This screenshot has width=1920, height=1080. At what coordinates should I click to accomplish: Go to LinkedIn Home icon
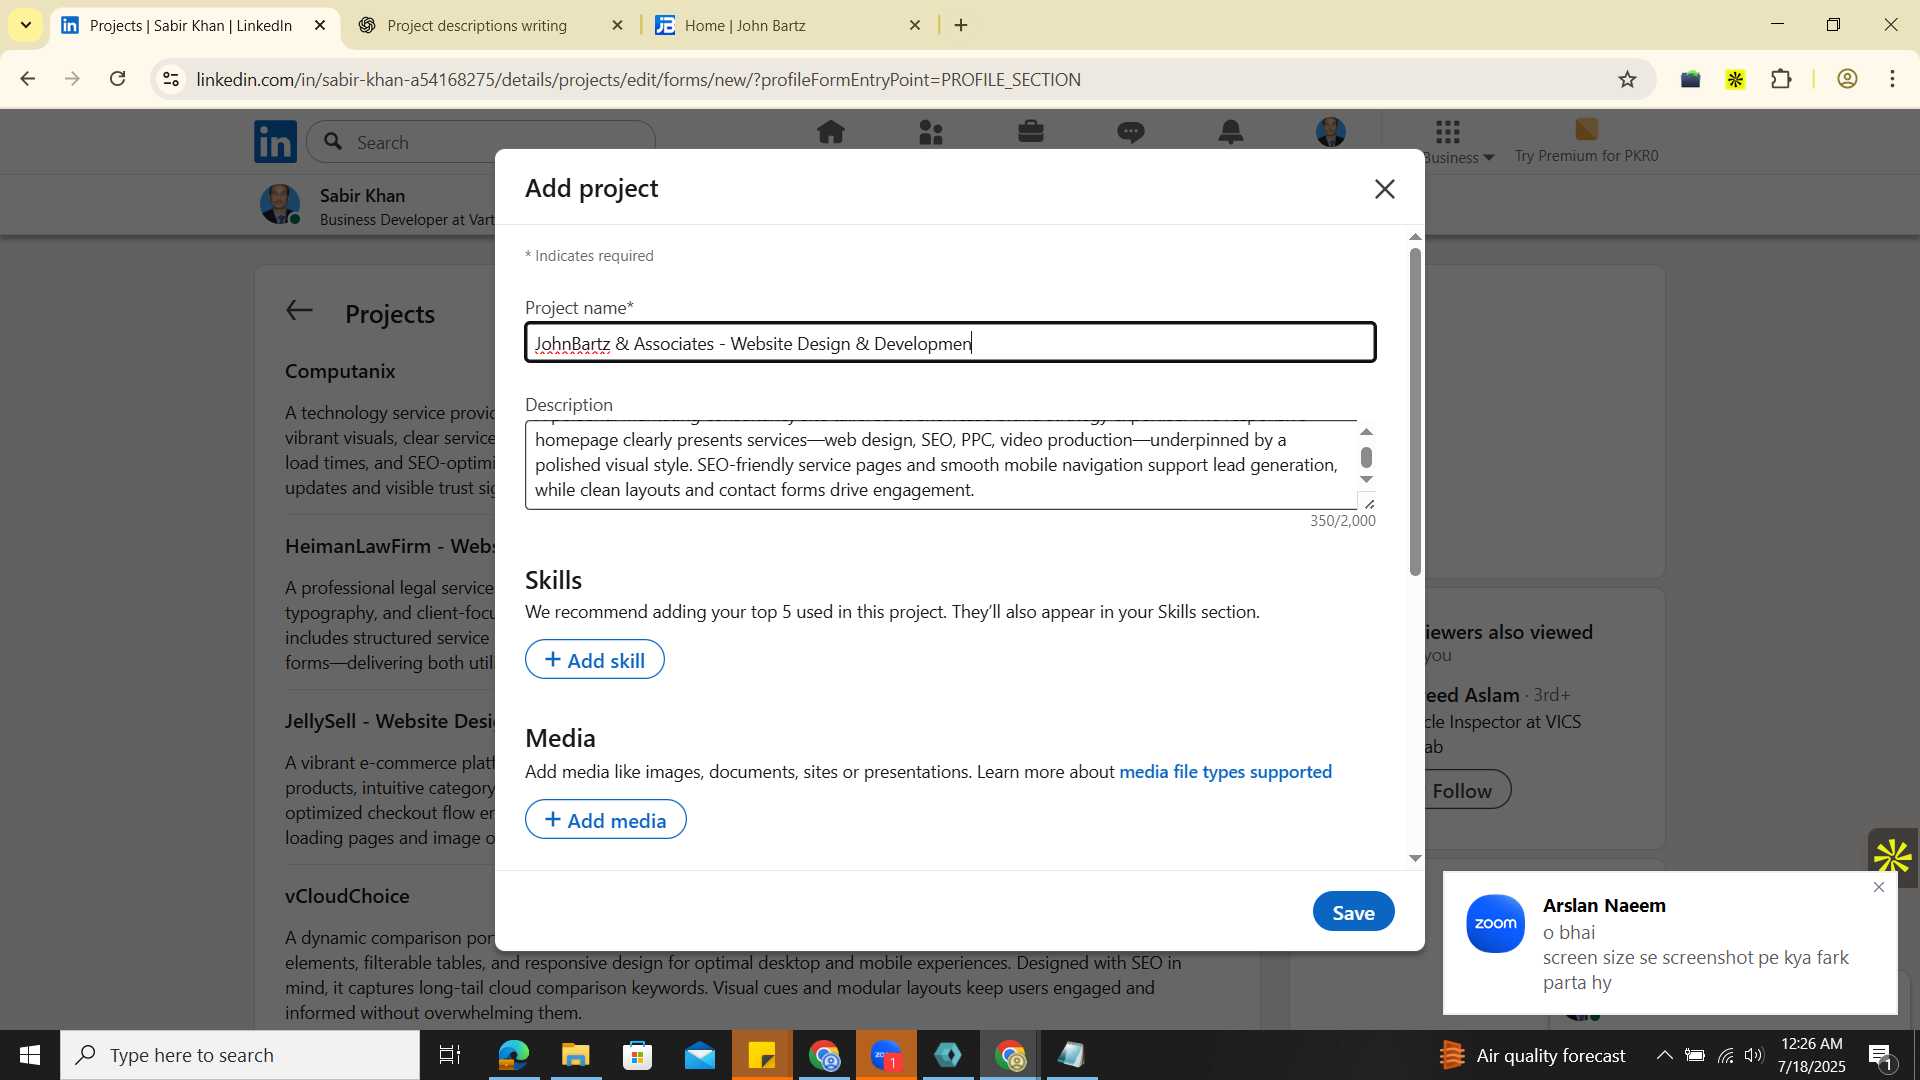(831, 132)
